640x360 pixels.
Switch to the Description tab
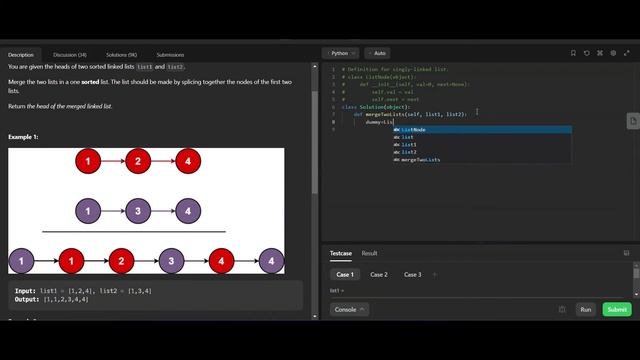coord(21,55)
